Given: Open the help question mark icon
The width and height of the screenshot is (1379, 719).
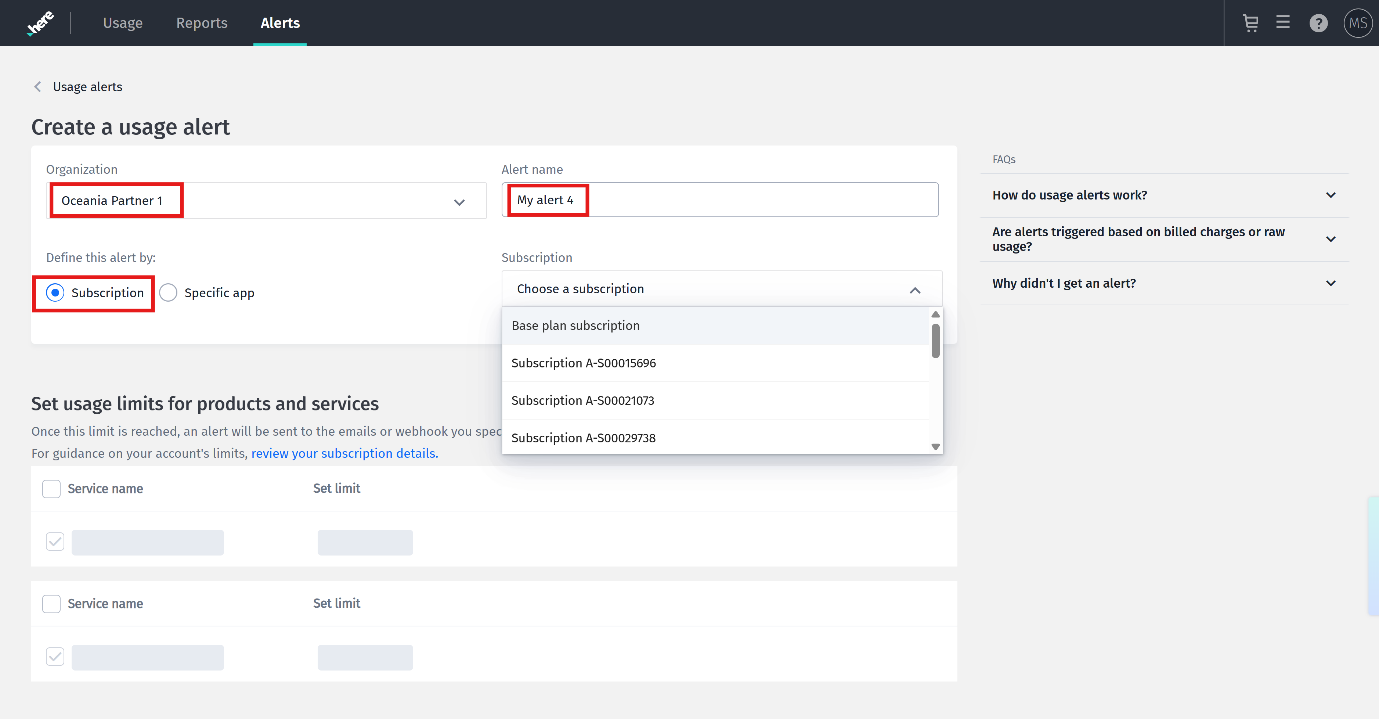Looking at the screenshot, I should [x=1319, y=23].
